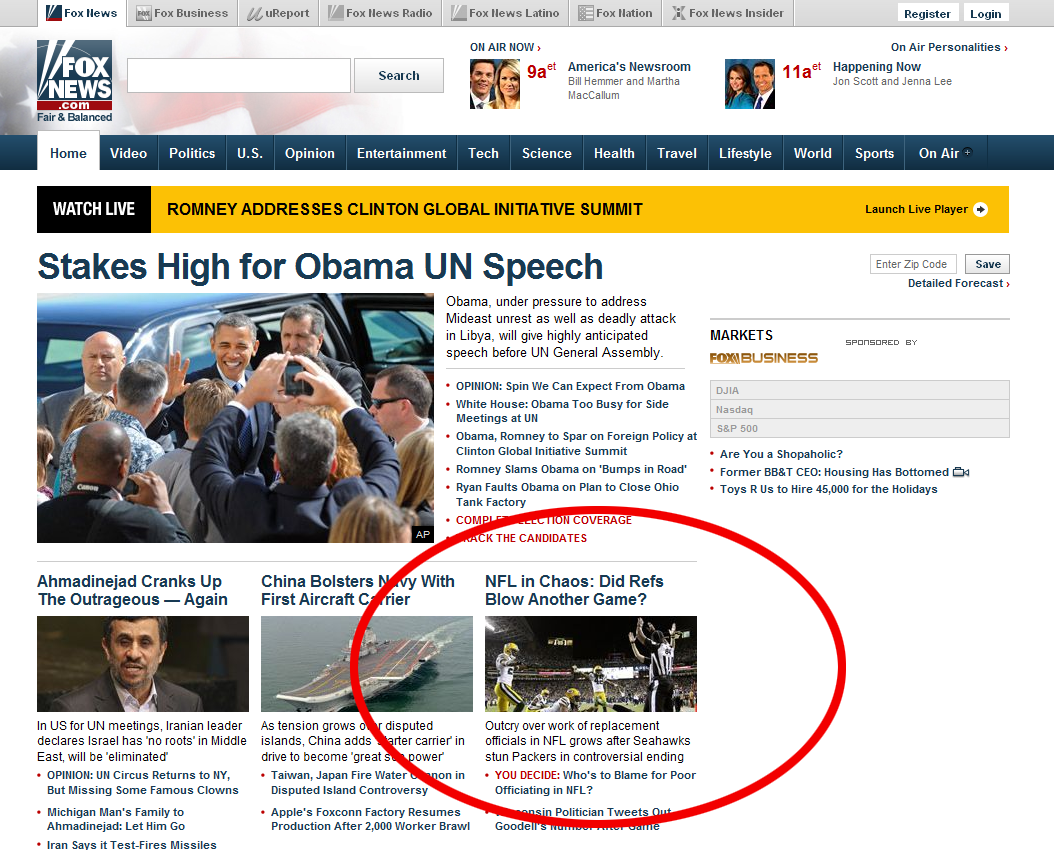
Task: Click the Search button
Action: click(399, 75)
